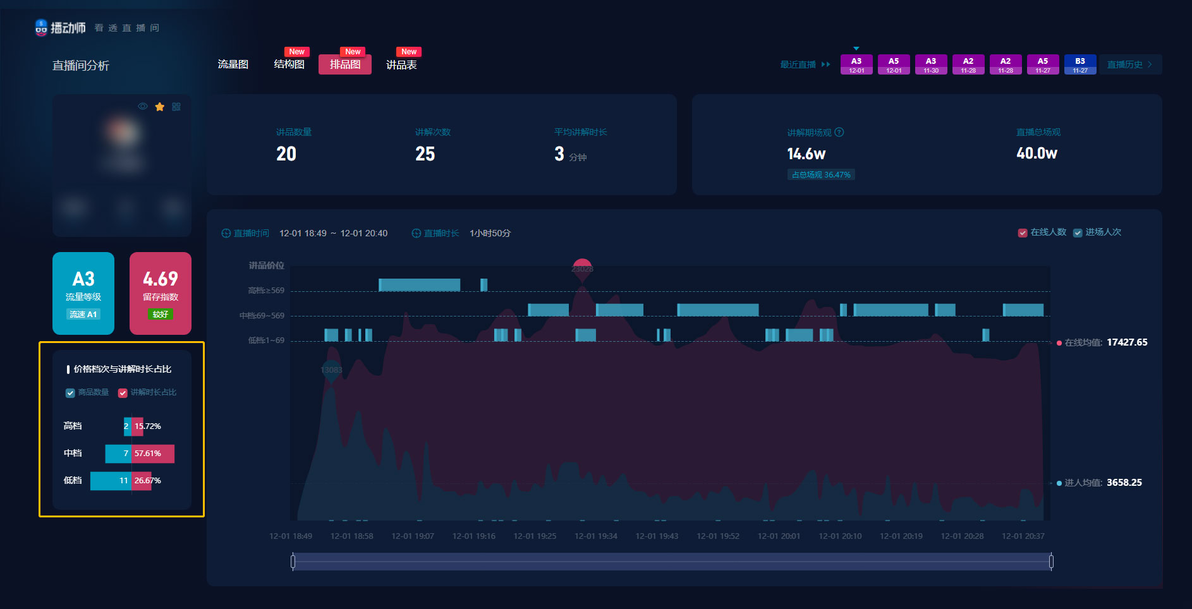
Task: Select the 结构图 tab
Action: click(x=290, y=65)
